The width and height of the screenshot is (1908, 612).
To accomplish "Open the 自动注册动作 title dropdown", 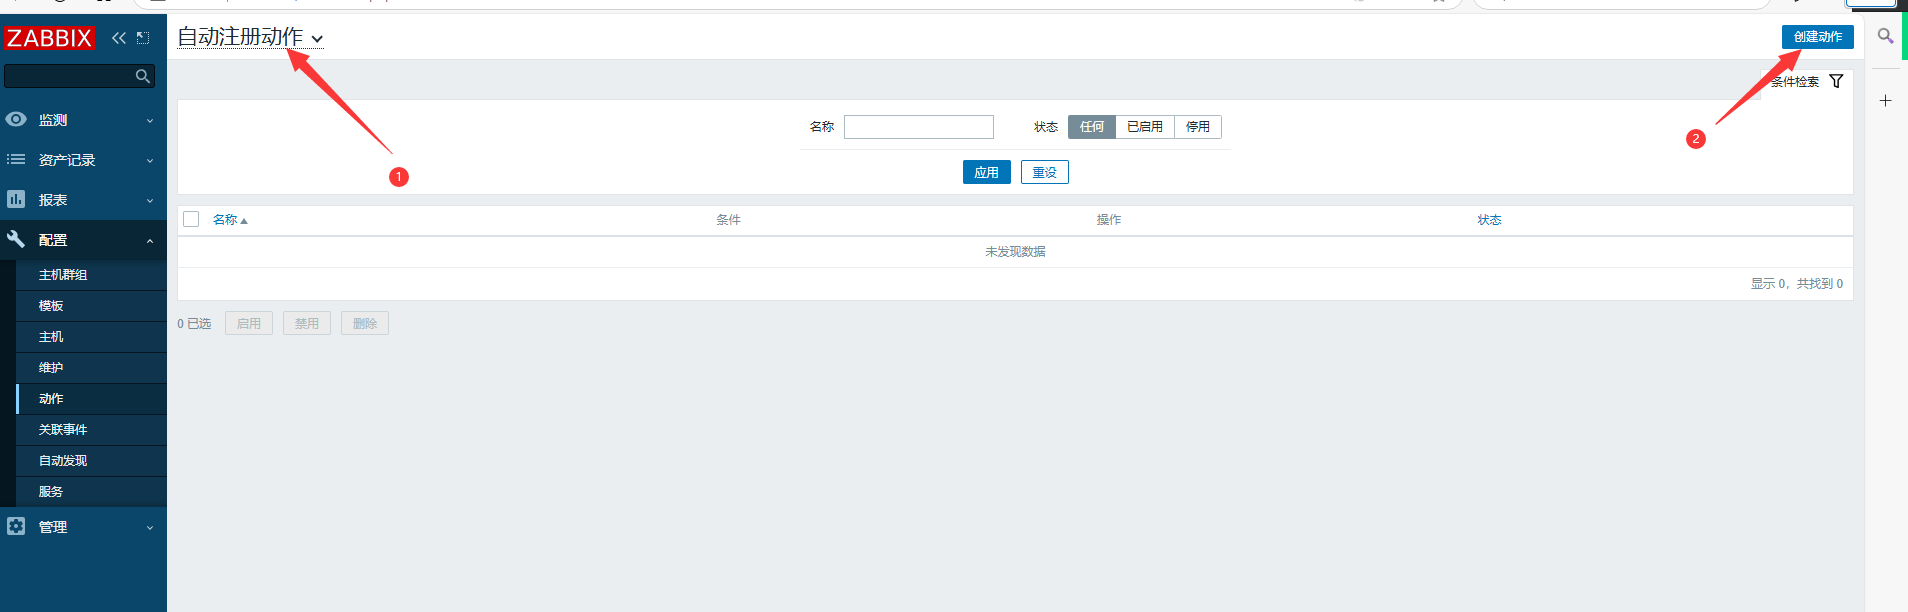I will (x=250, y=37).
